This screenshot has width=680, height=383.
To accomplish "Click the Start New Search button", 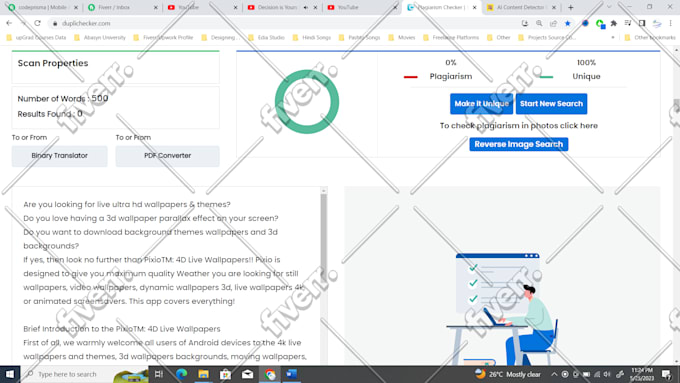I will point(551,104).
